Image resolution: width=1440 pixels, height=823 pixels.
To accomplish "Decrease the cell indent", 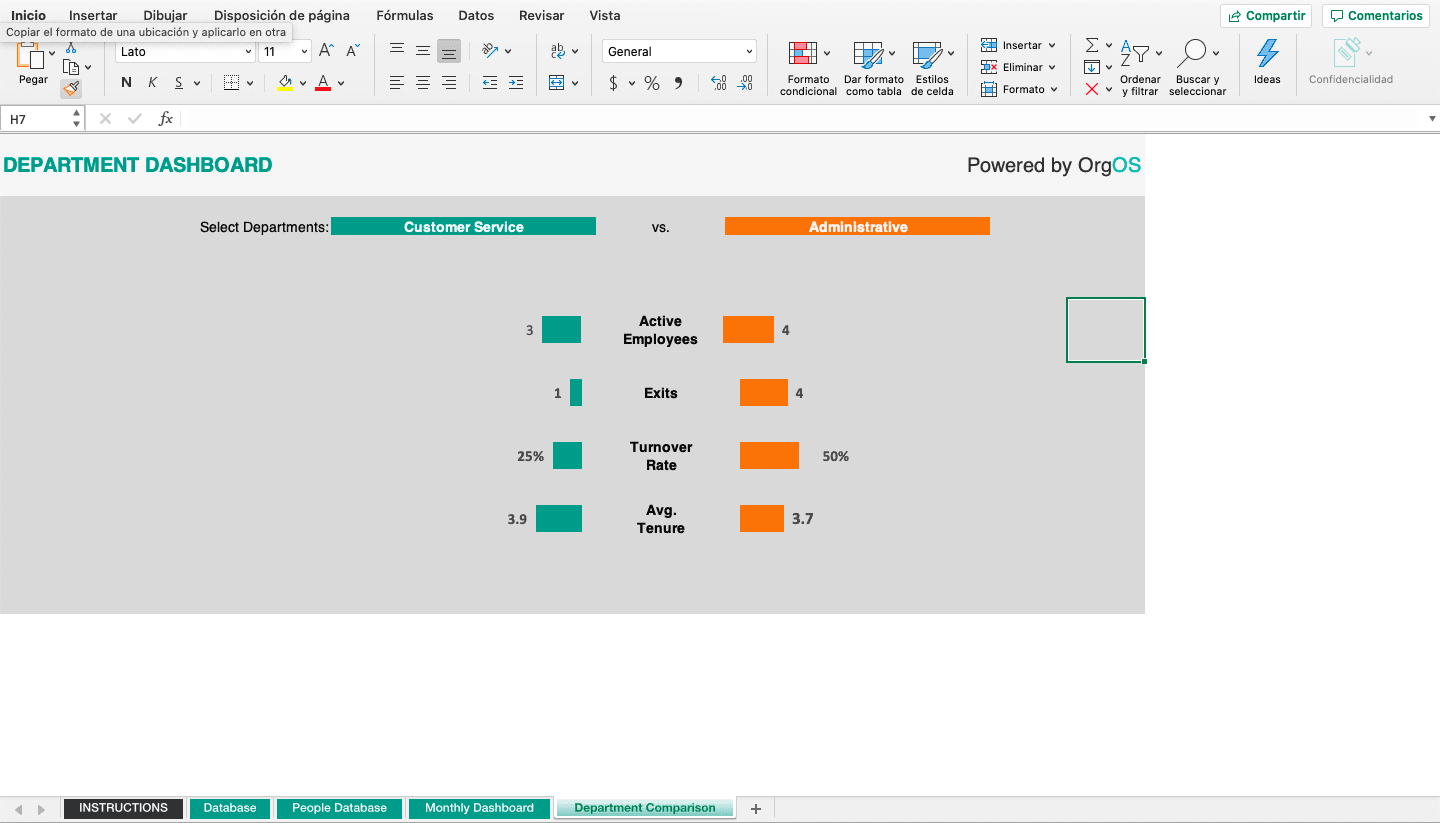I will [x=489, y=83].
